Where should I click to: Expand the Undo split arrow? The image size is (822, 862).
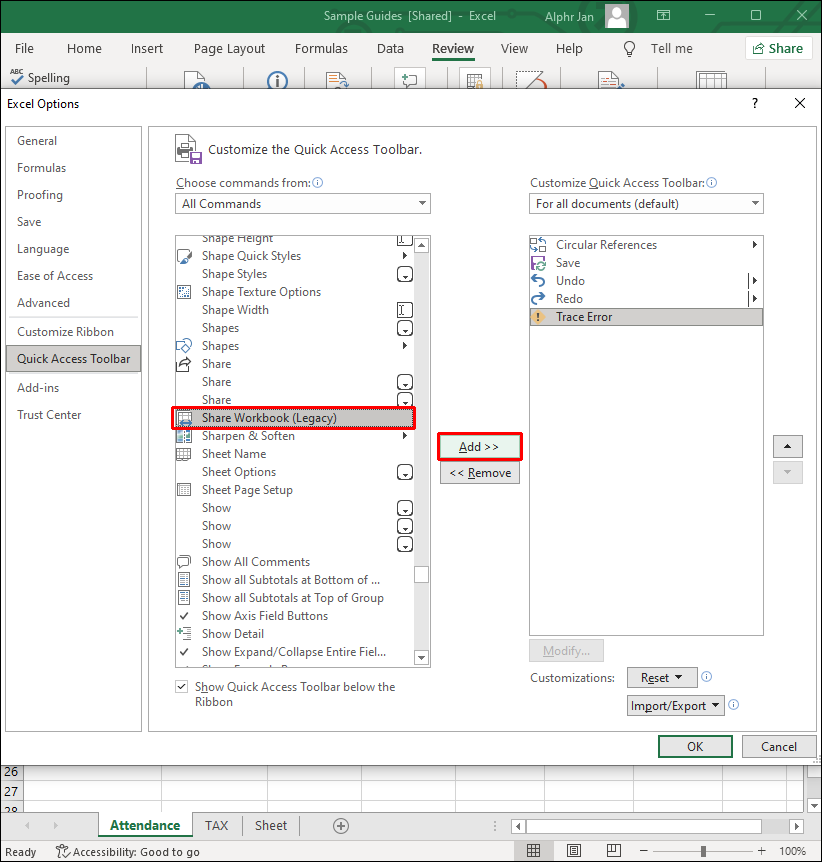coord(755,280)
